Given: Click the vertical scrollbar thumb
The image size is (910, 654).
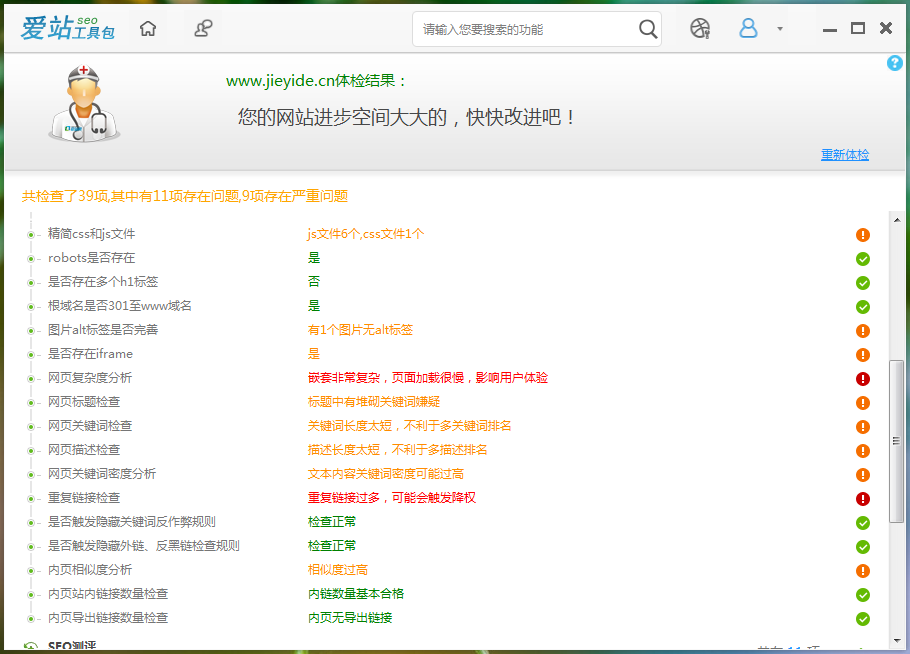Looking at the screenshot, I should coord(896,445).
